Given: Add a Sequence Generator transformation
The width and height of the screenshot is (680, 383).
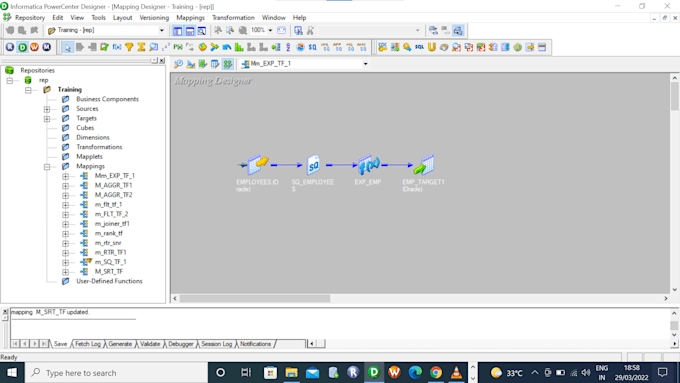Looking at the screenshot, I should click(166, 47).
